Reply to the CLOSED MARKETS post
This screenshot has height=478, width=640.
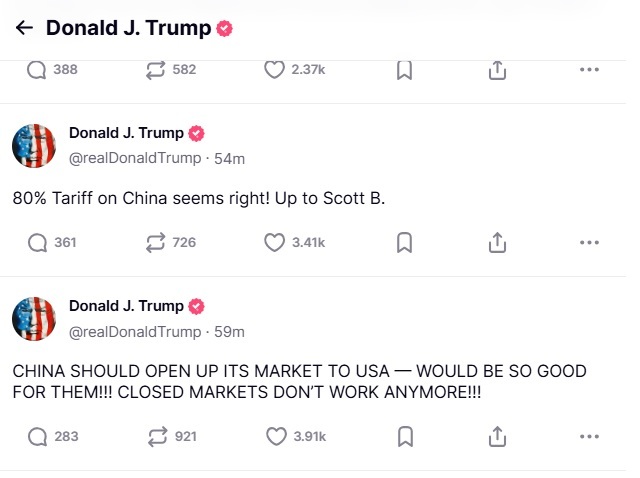[x=38, y=436]
